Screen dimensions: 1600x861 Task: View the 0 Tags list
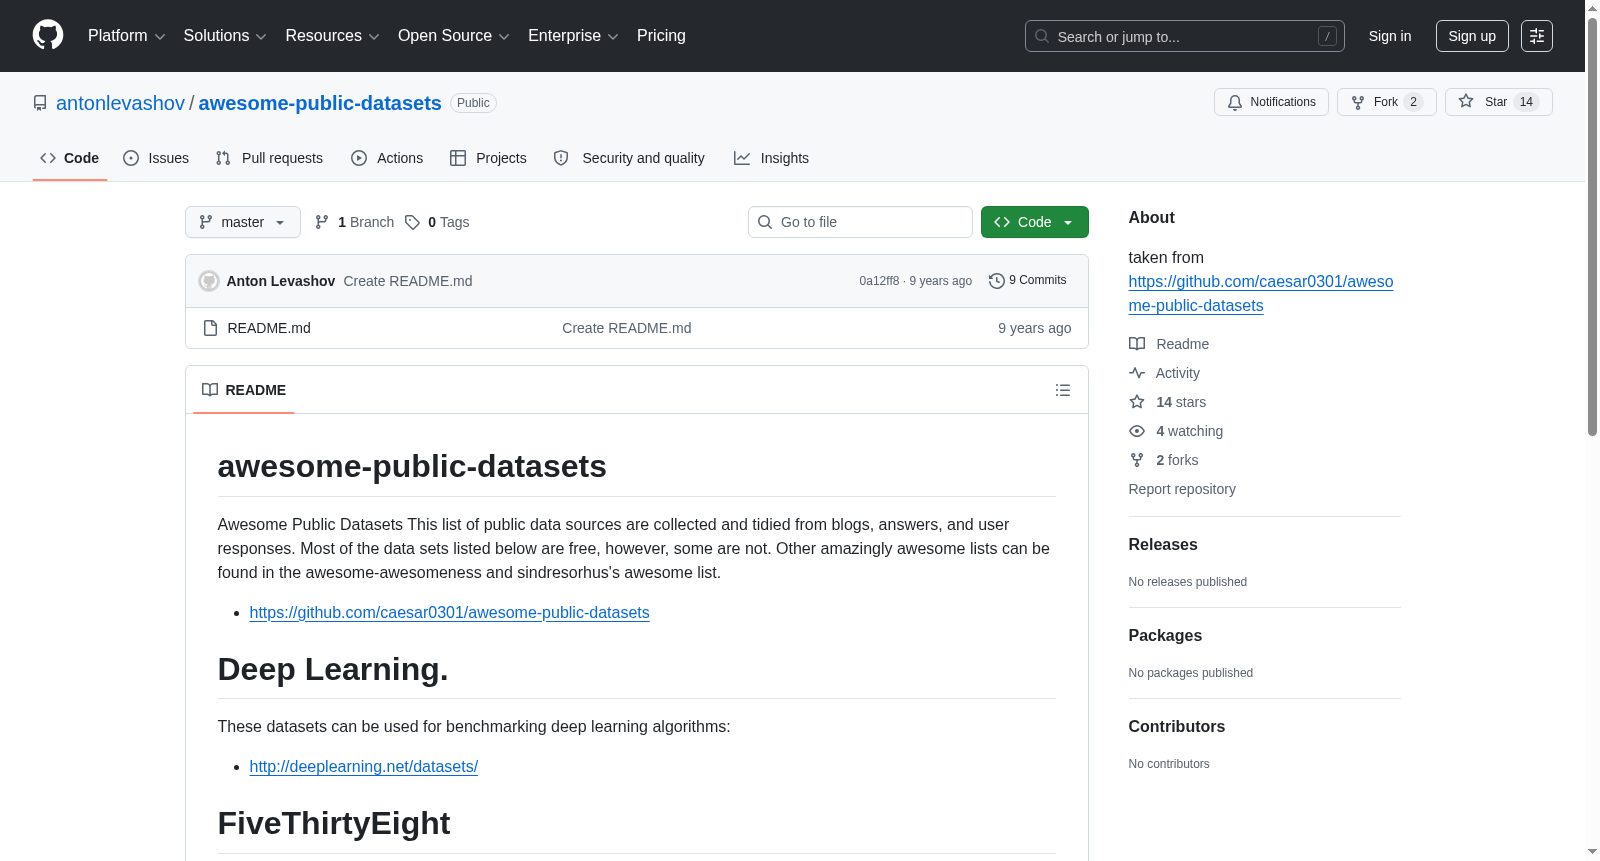tap(437, 222)
